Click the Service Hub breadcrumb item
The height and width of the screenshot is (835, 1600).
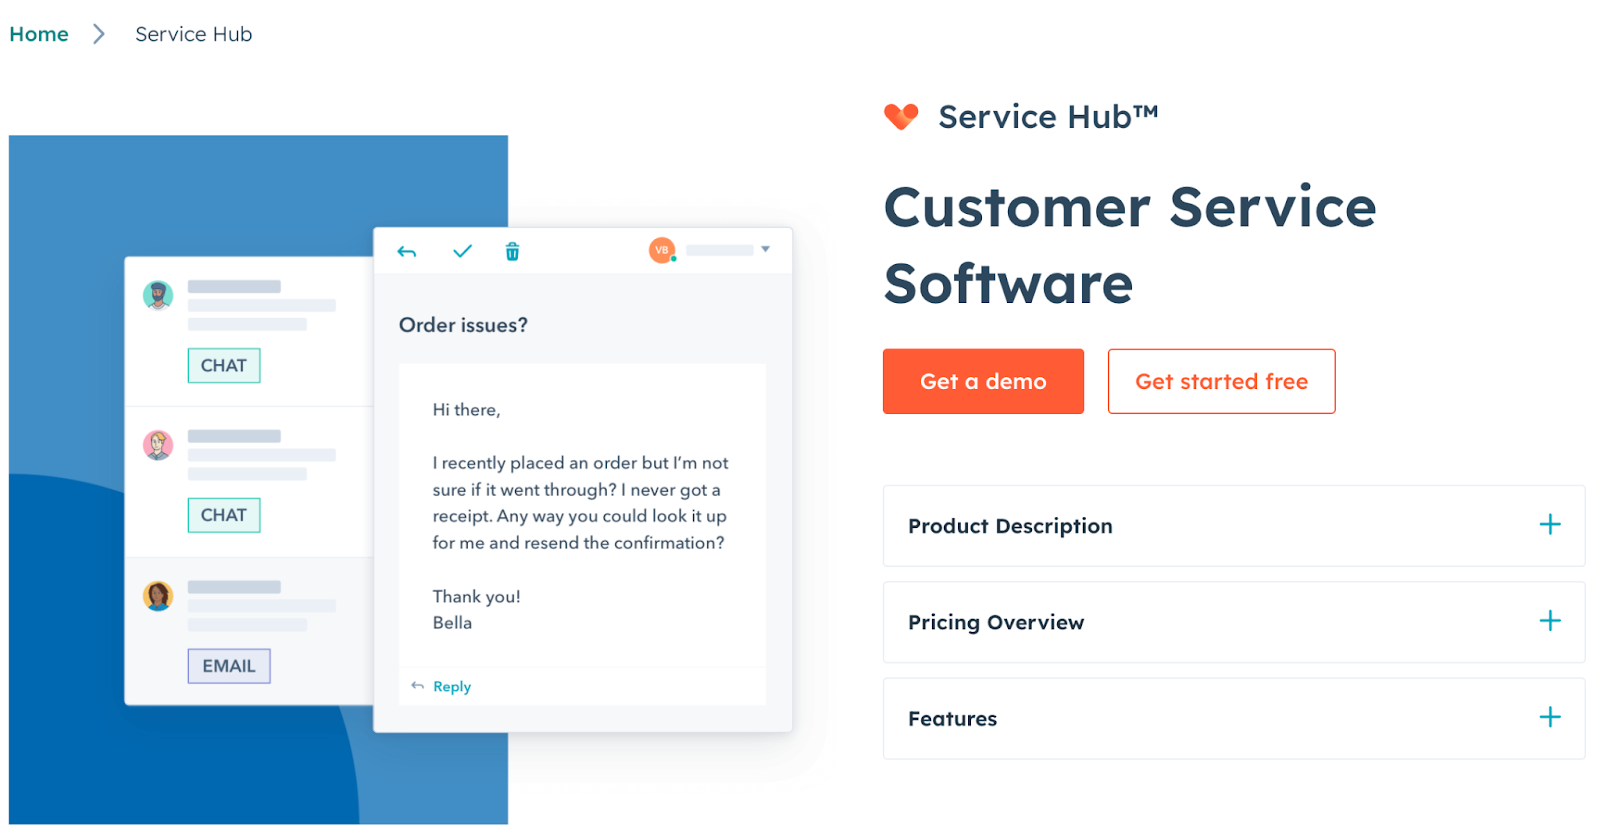pos(193,34)
